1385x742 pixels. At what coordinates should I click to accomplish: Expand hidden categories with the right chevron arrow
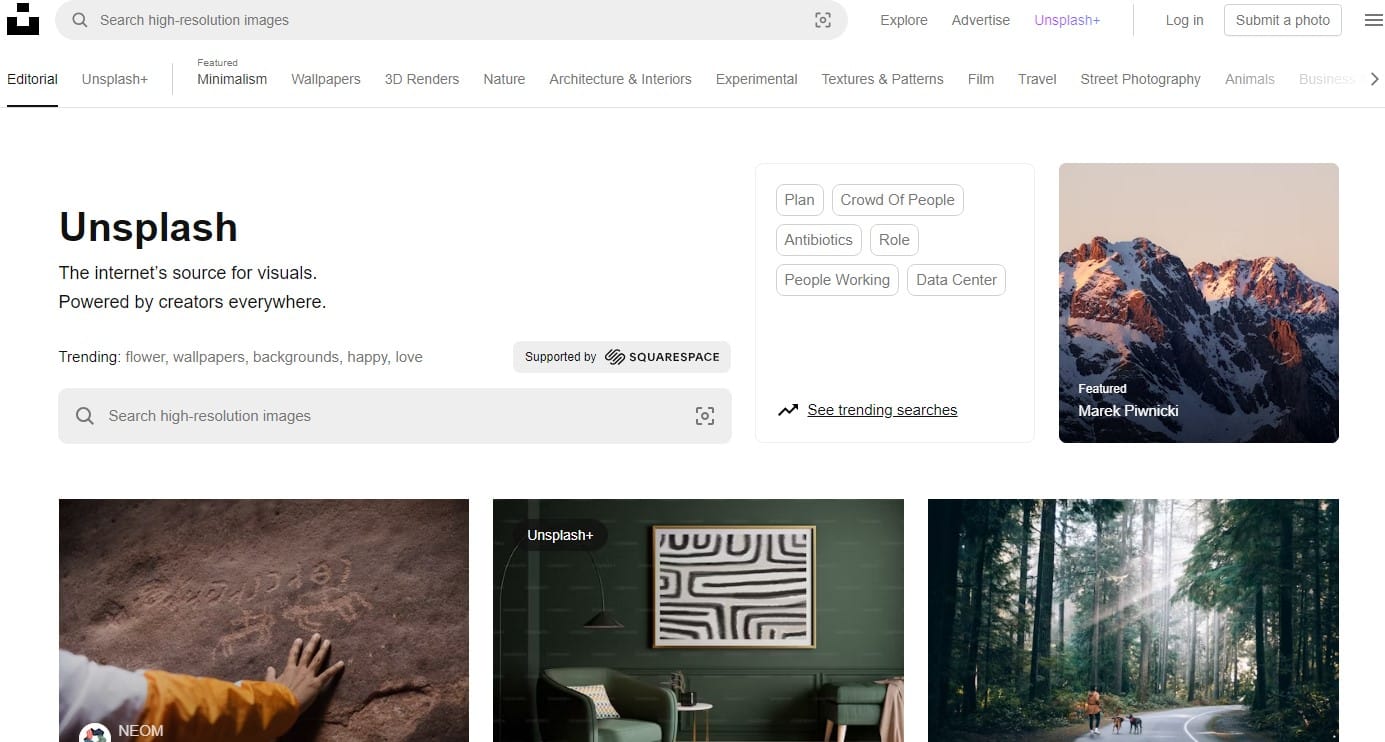(1375, 78)
